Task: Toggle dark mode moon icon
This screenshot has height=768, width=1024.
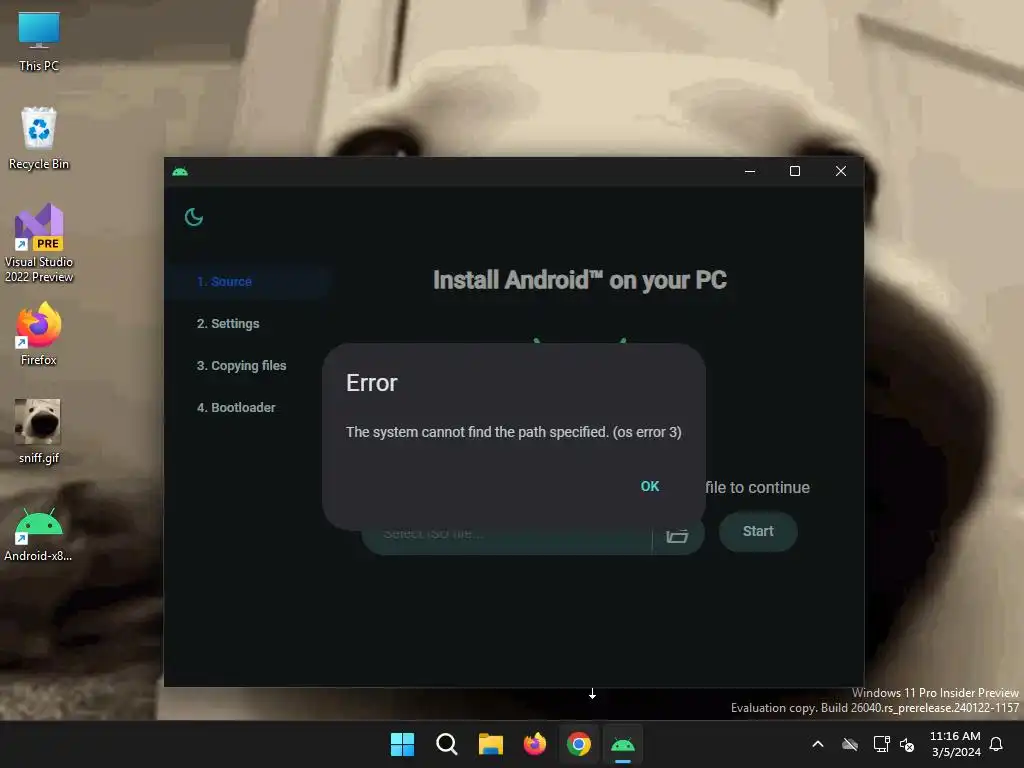Action: point(194,217)
